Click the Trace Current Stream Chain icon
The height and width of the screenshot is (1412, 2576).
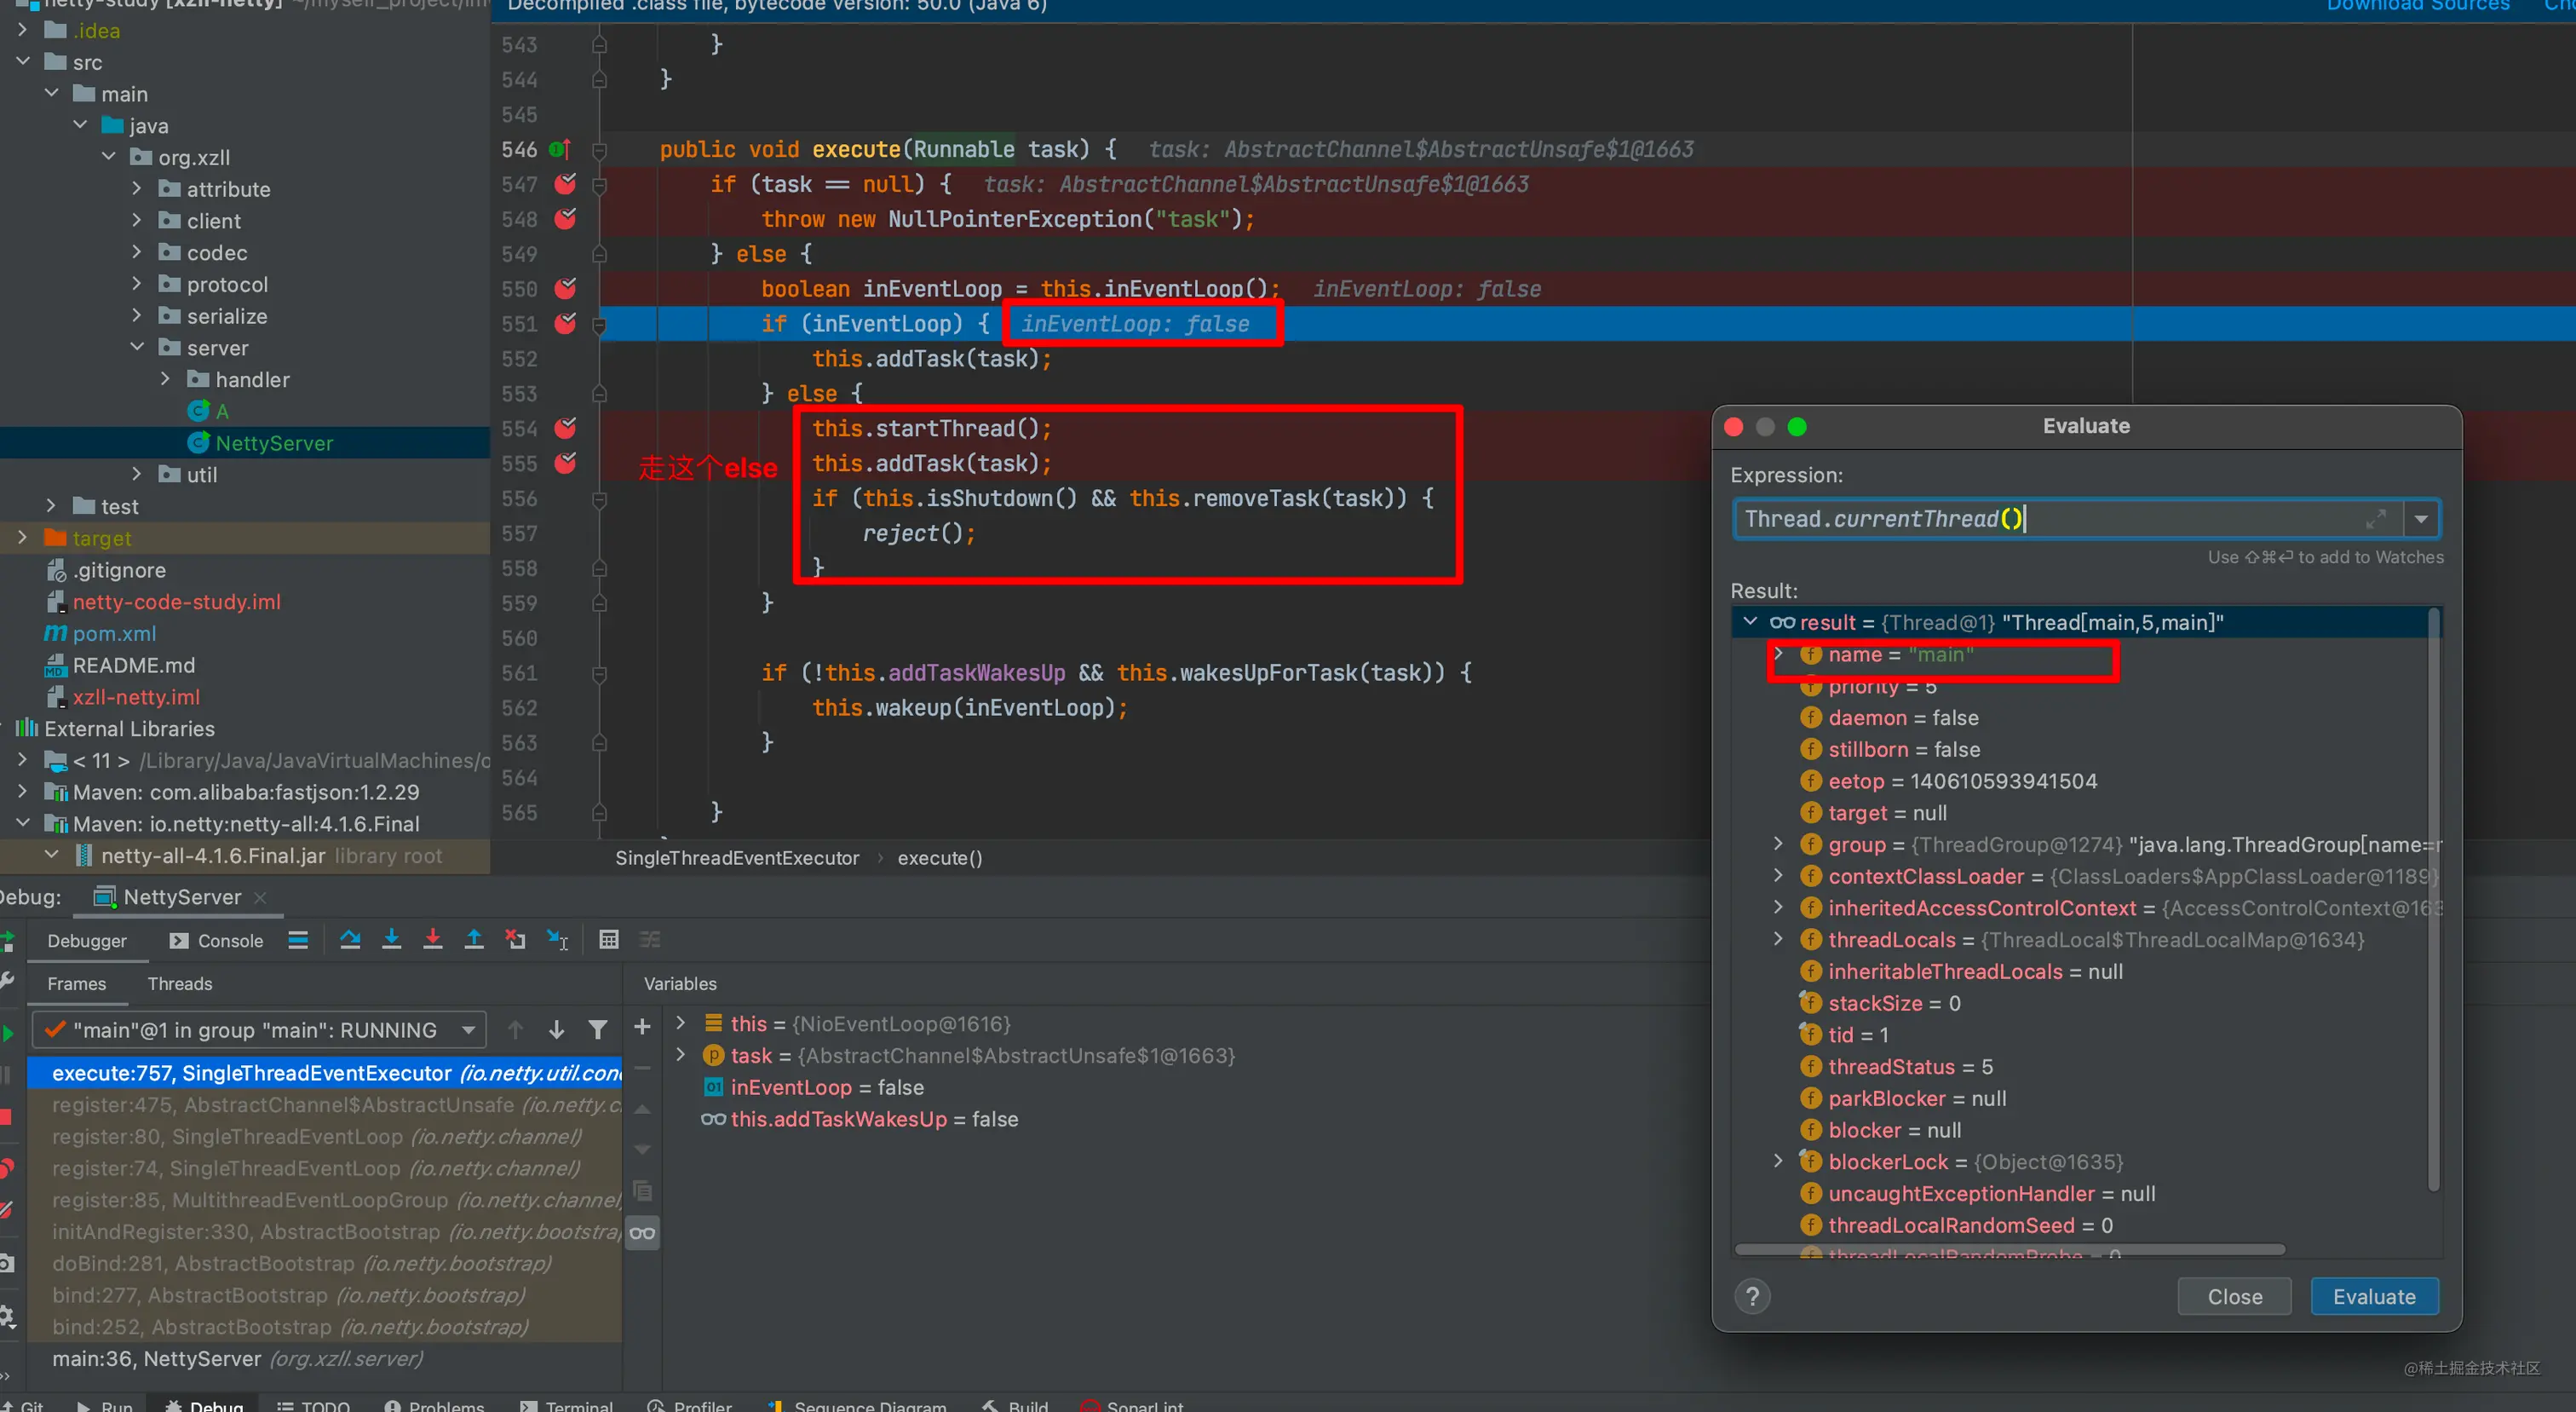[650, 940]
